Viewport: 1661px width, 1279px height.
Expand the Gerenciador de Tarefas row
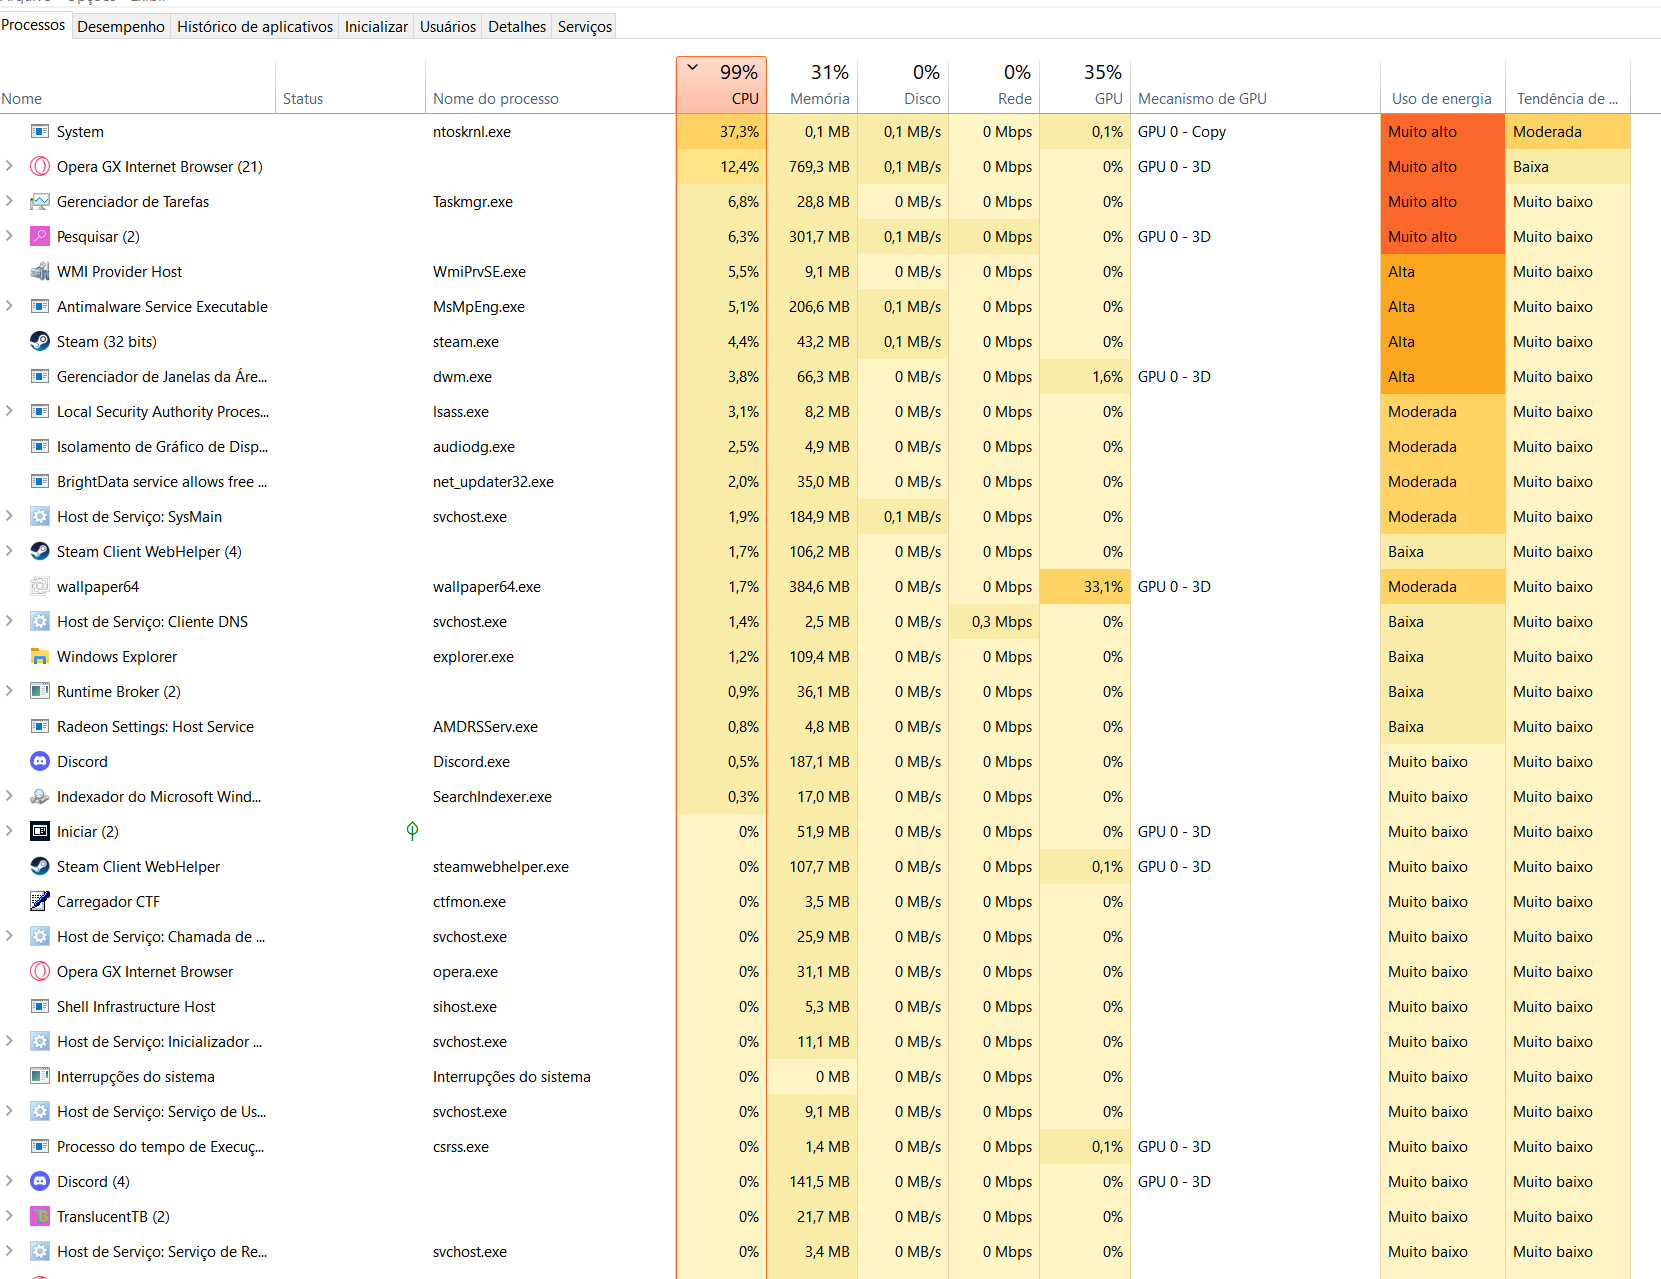tap(10, 201)
